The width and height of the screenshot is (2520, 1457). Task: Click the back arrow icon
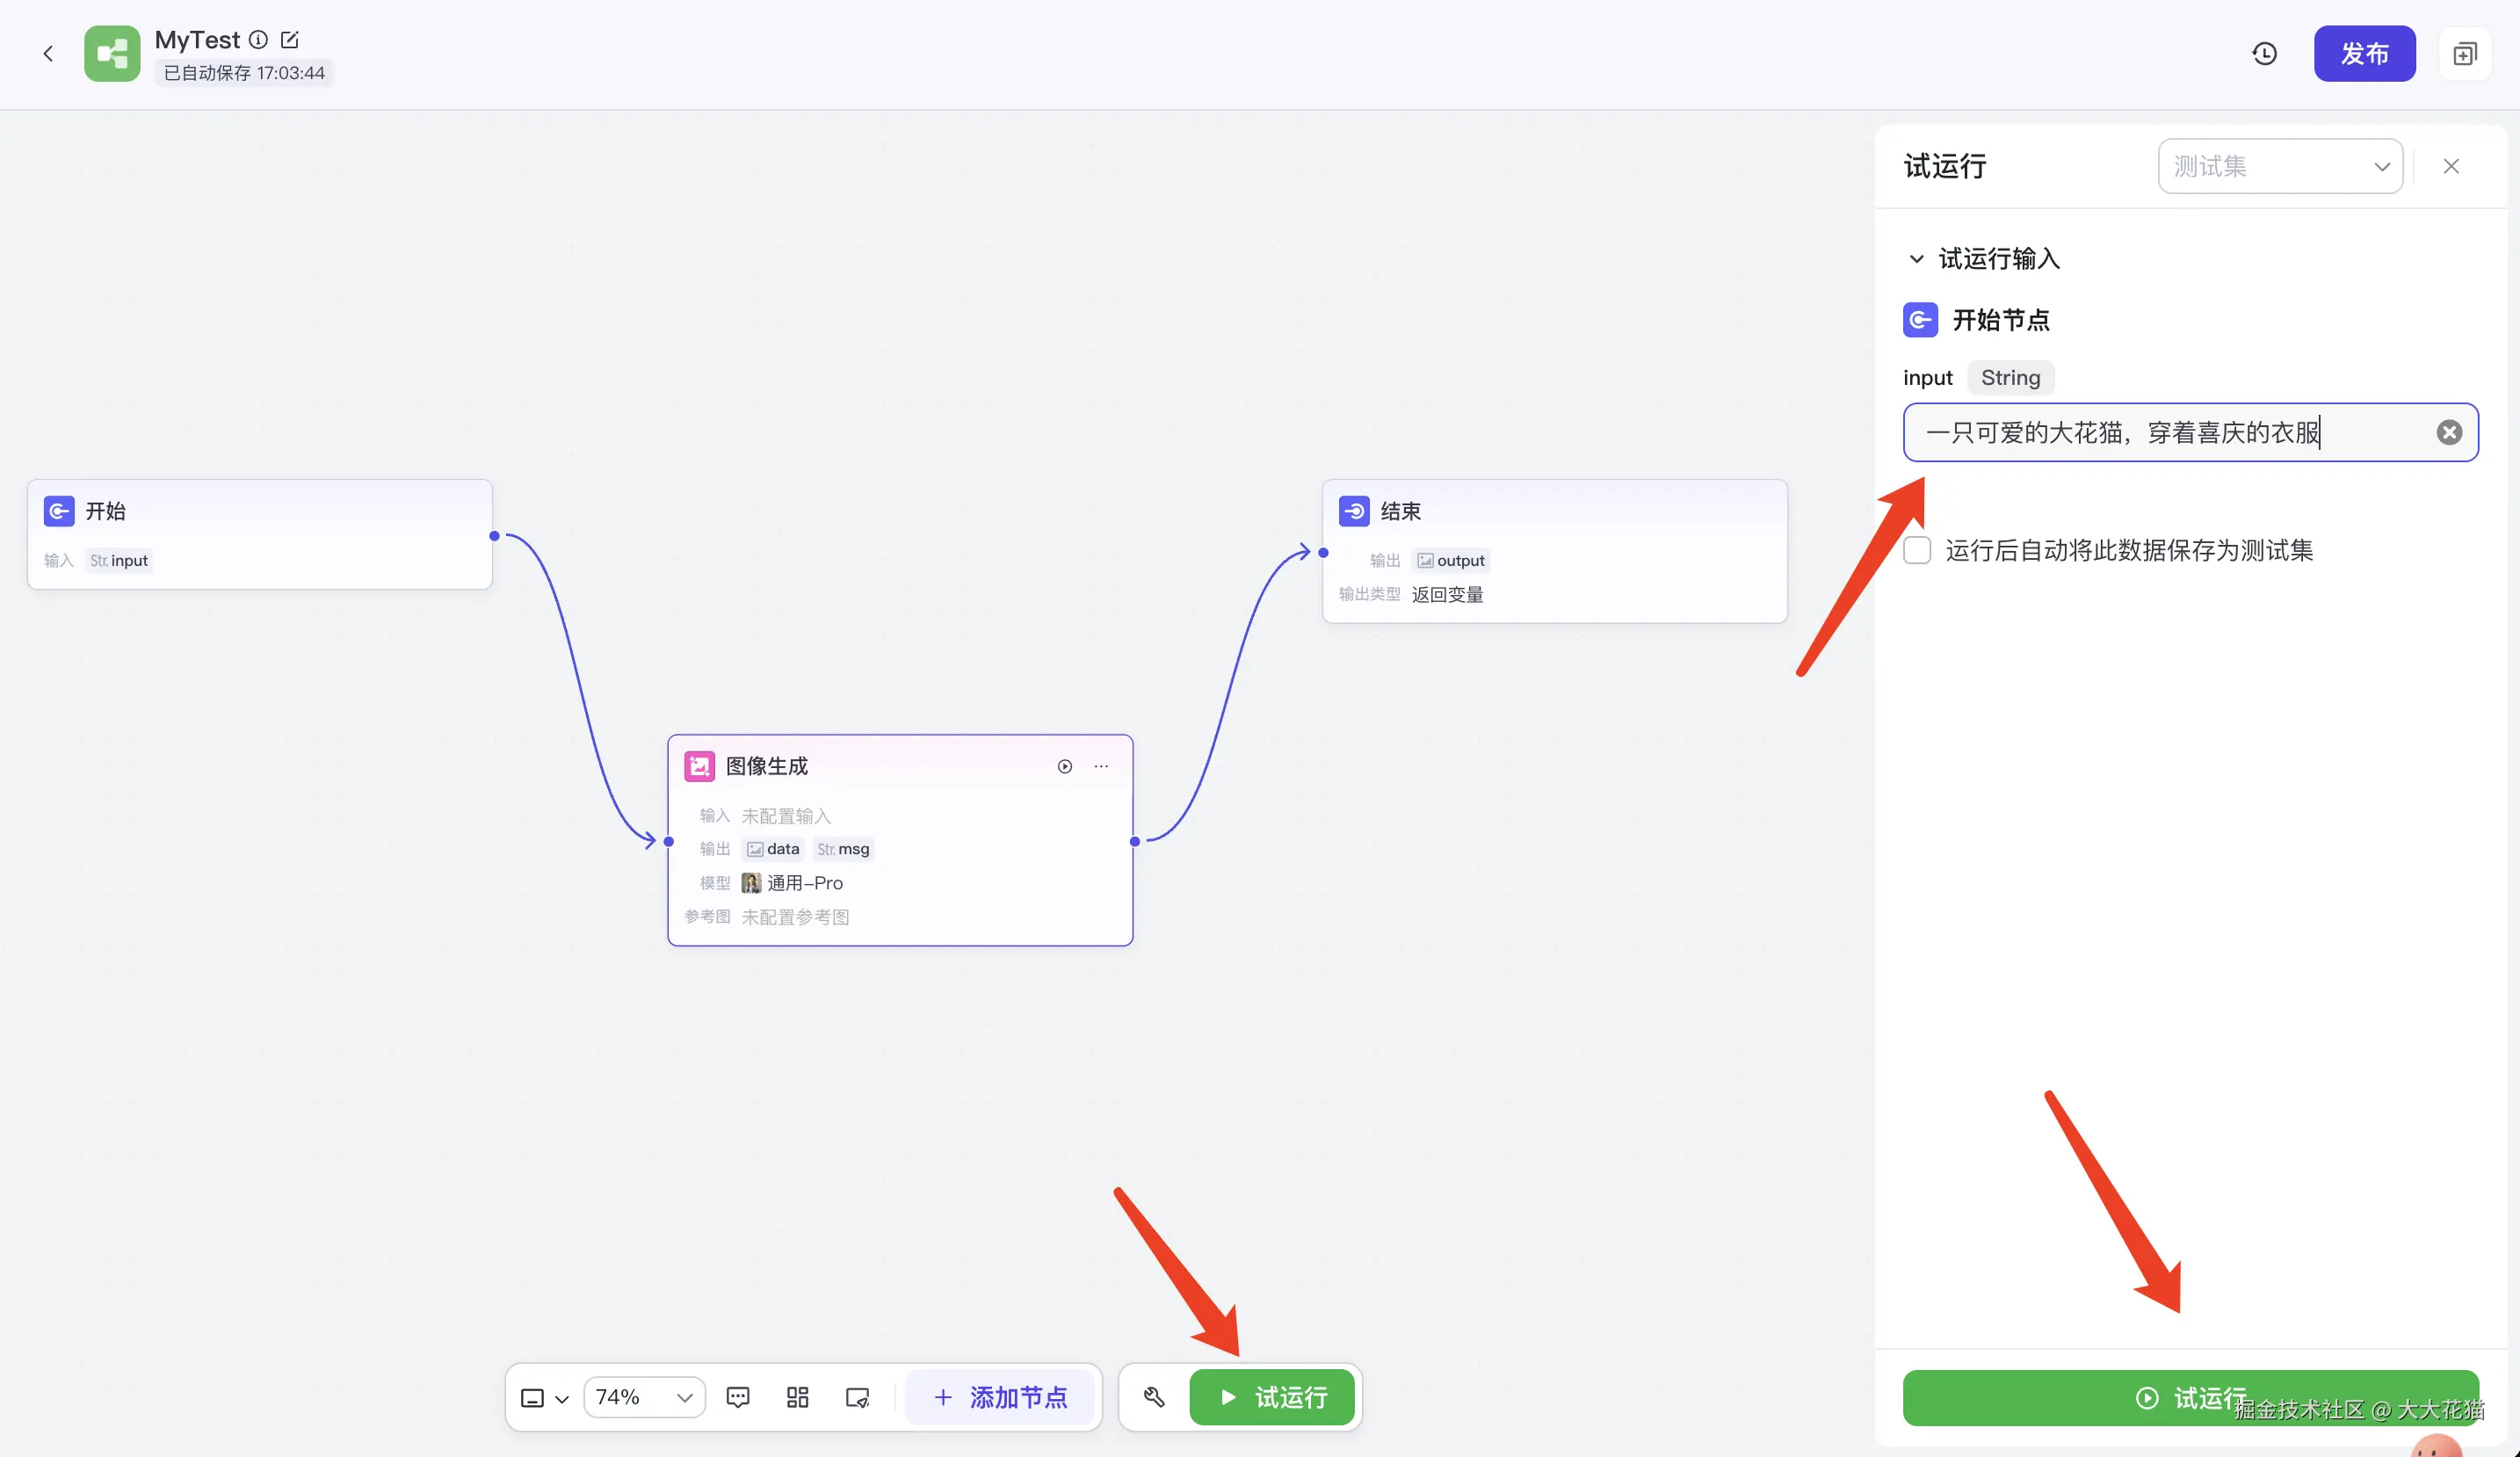click(x=48, y=54)
